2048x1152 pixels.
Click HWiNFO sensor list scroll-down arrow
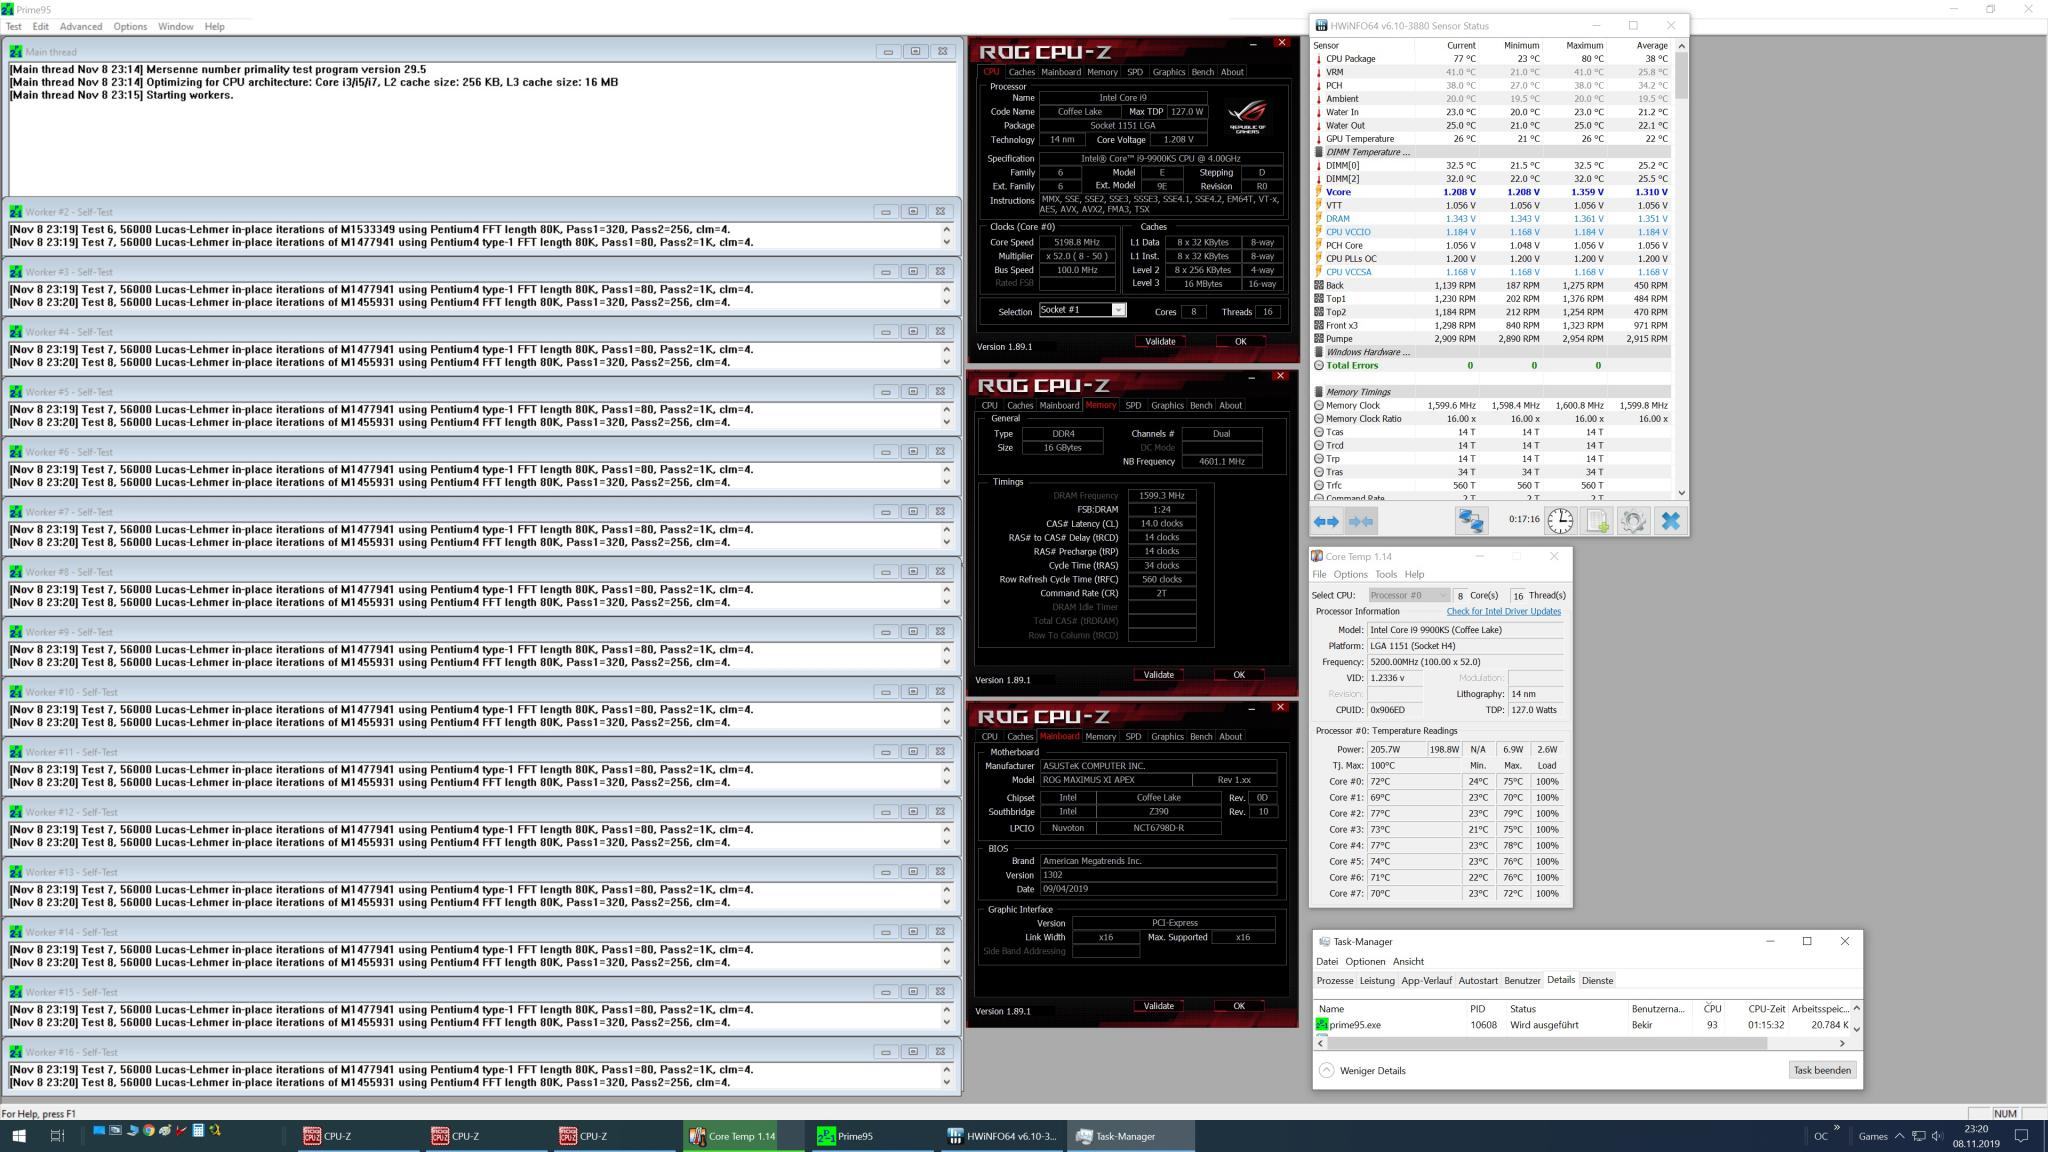(1681, 492)
